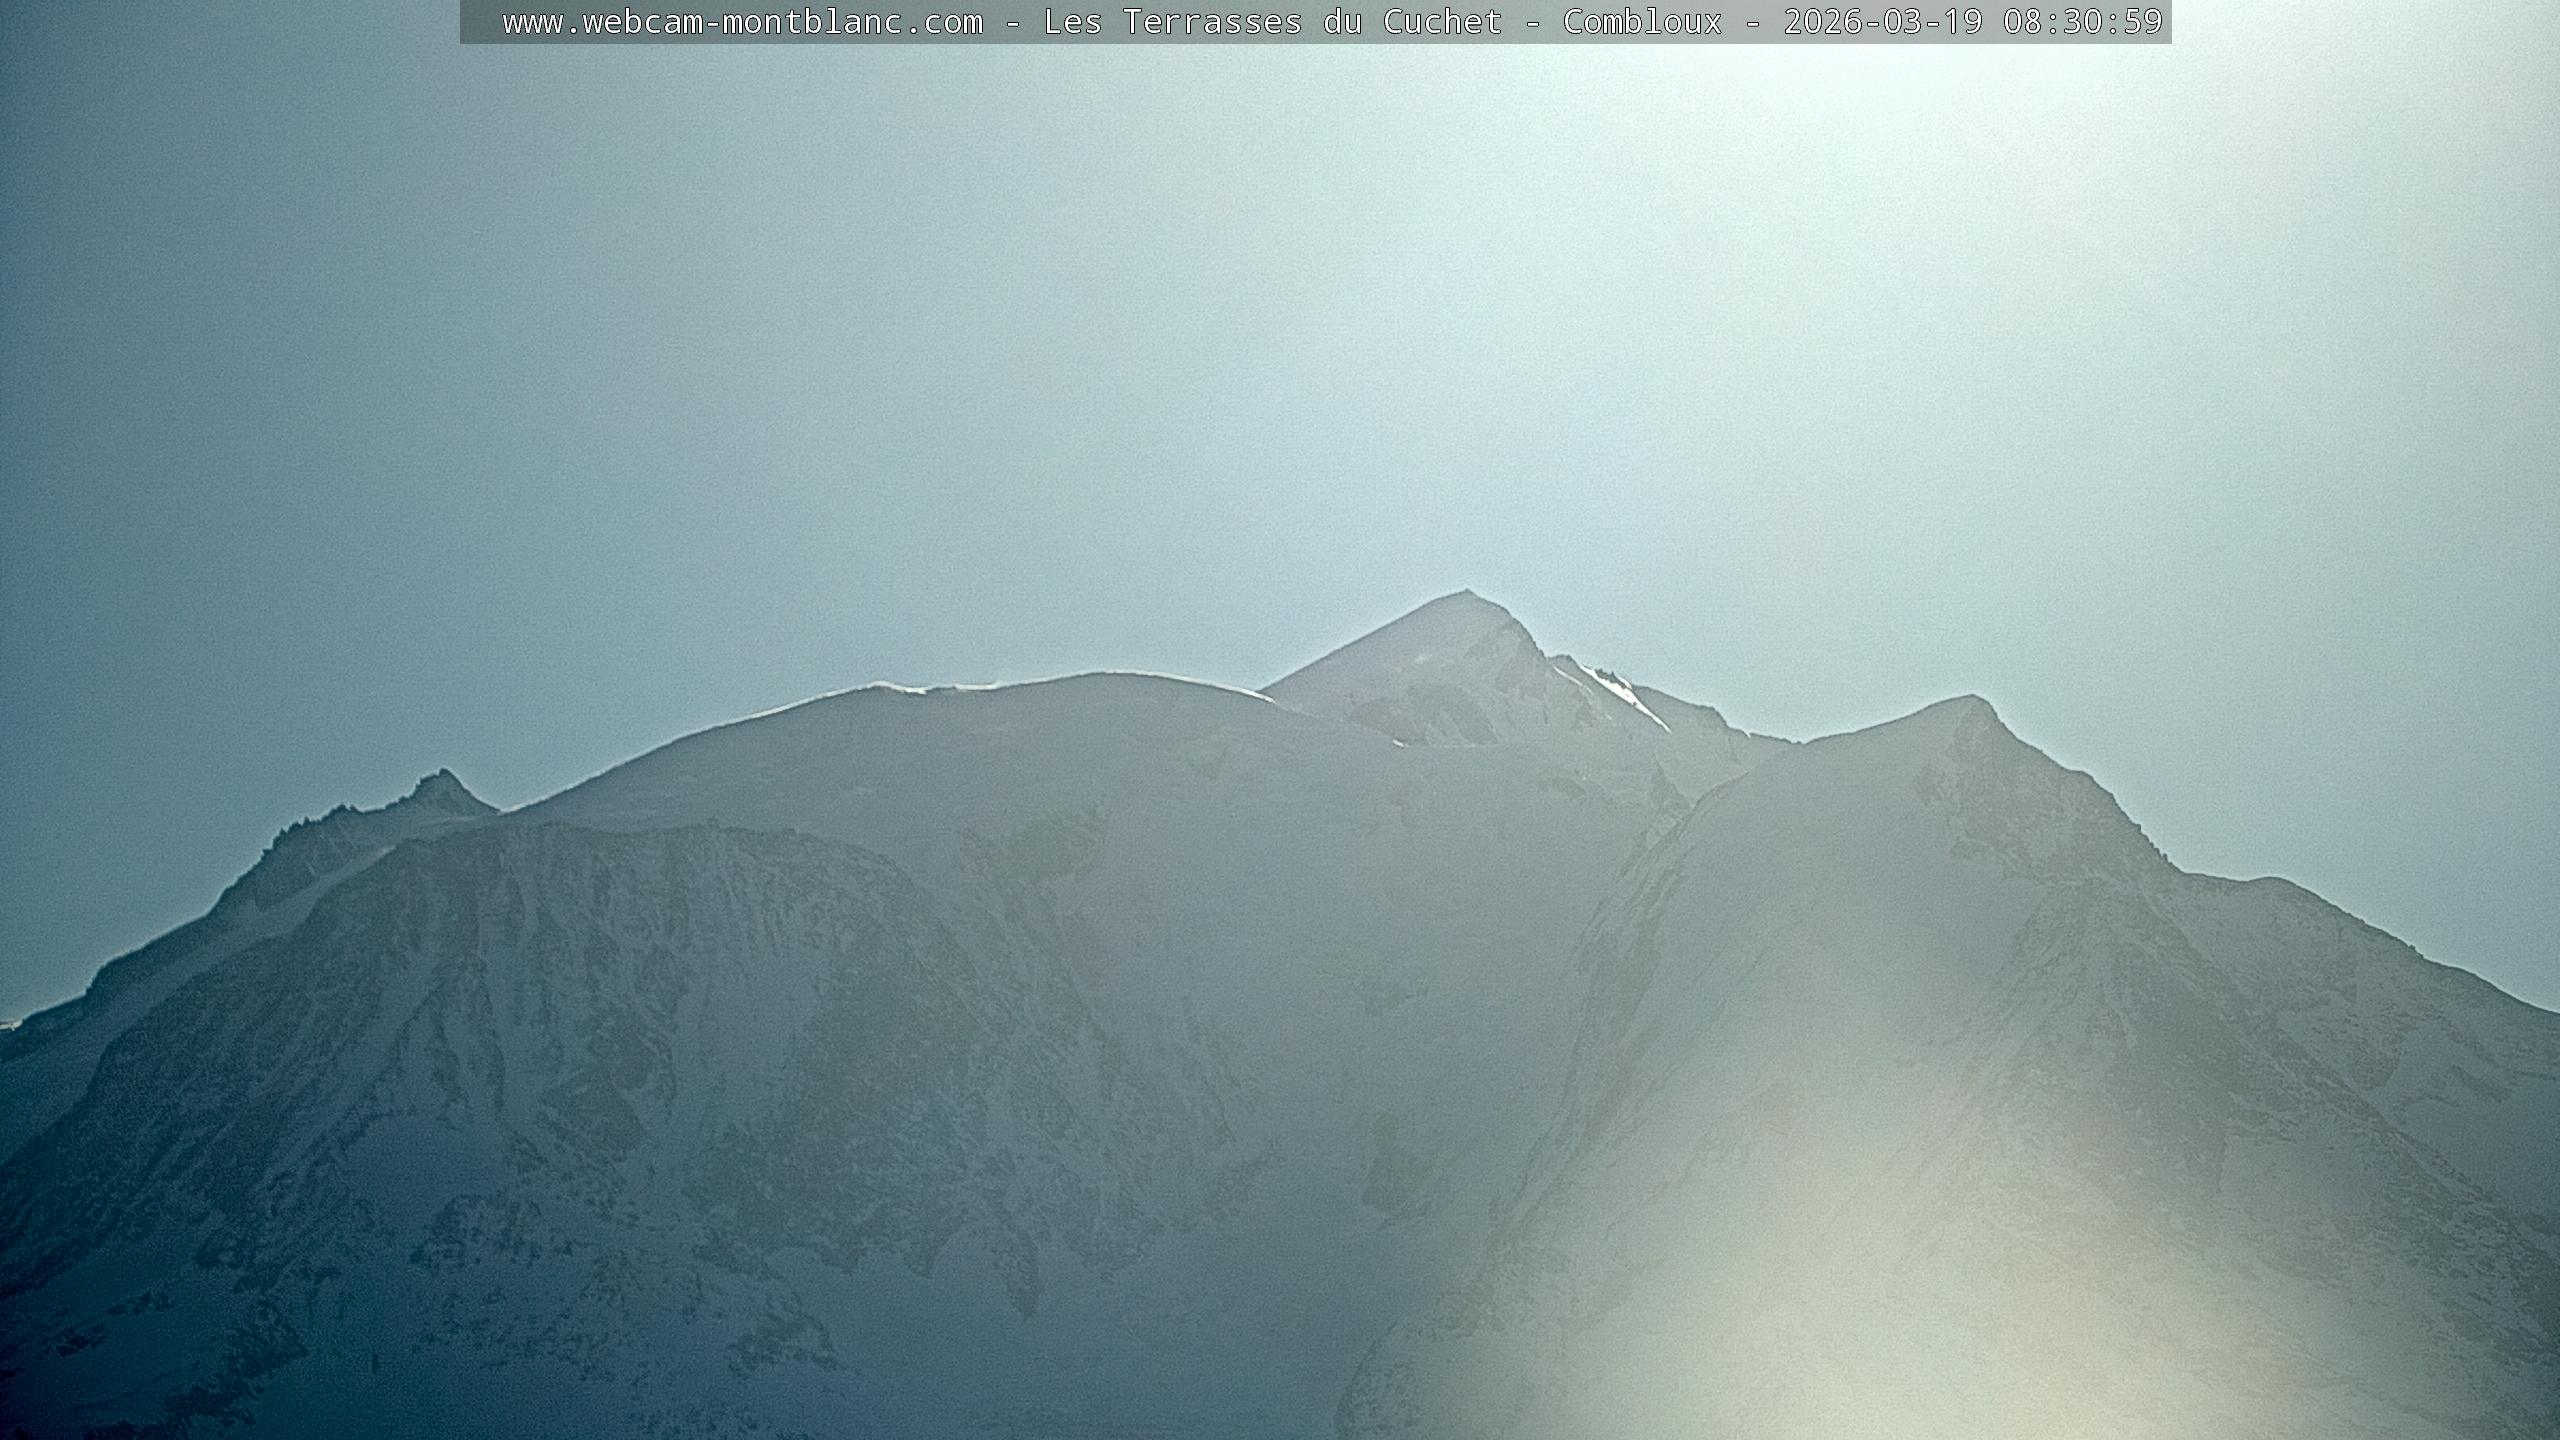Click the 'Combloux' location text
Screen dimensions: 2560x1440
pyautogui.click(x=1642, y=22)
